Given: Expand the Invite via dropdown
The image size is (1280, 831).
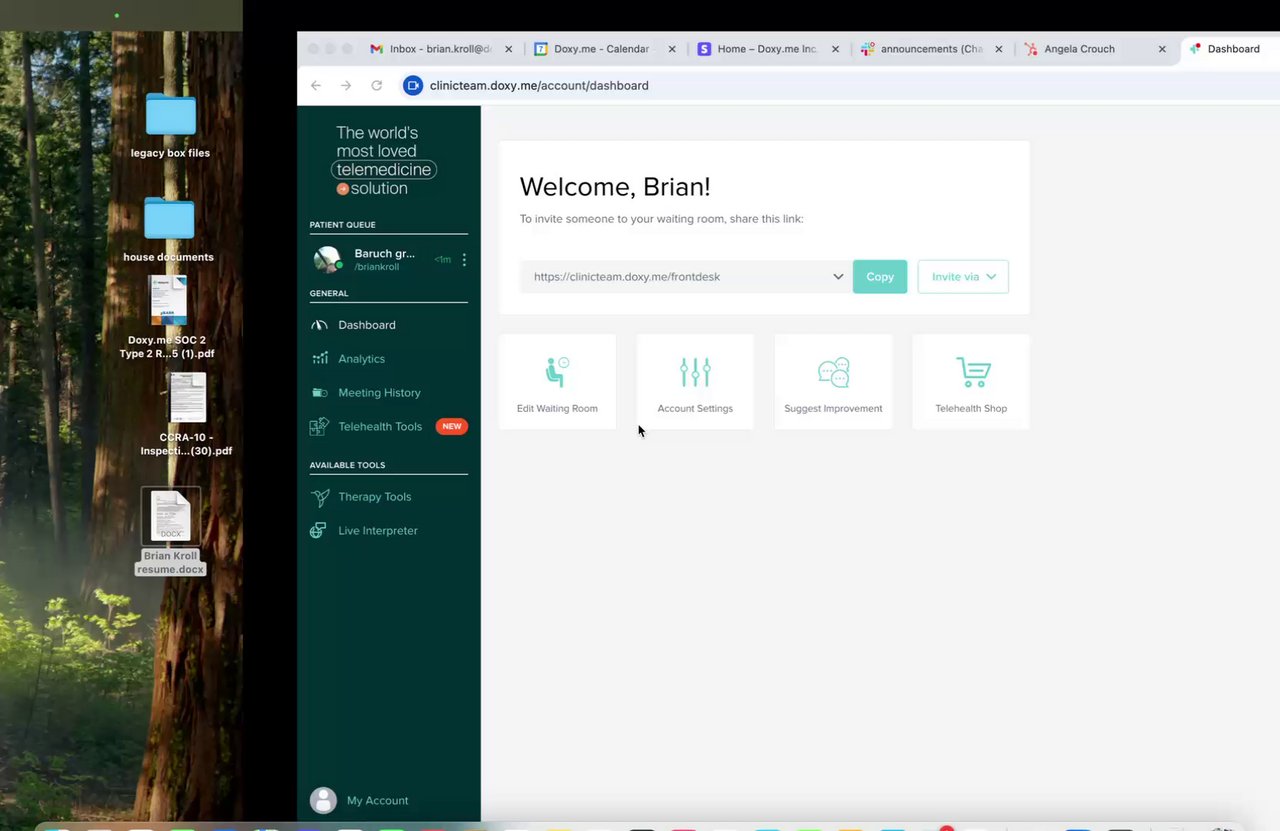Looking at the screenshot, I should 963,277.
